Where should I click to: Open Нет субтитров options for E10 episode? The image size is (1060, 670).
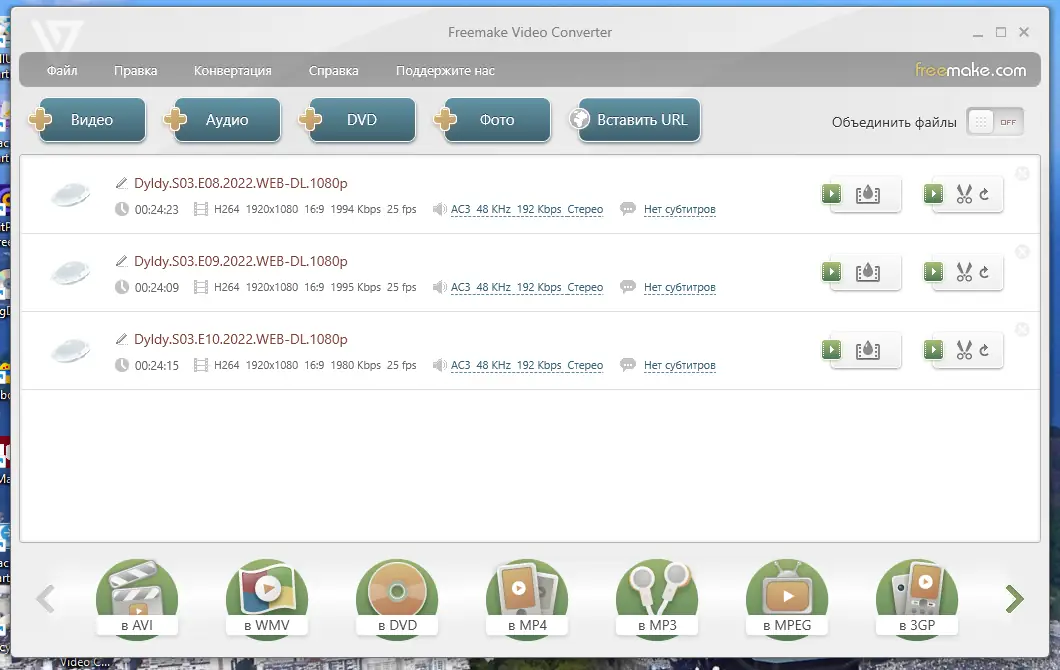click(679, 365)
